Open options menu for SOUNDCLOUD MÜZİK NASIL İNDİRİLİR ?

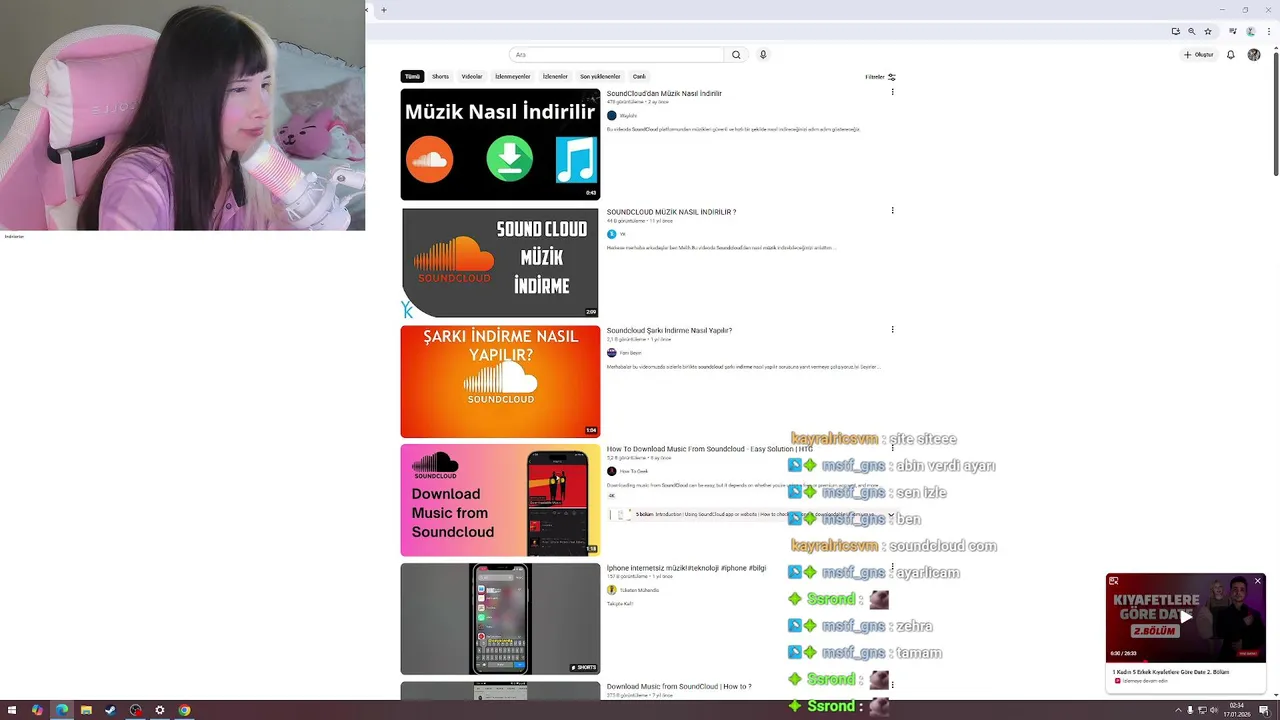pos(892,211)
